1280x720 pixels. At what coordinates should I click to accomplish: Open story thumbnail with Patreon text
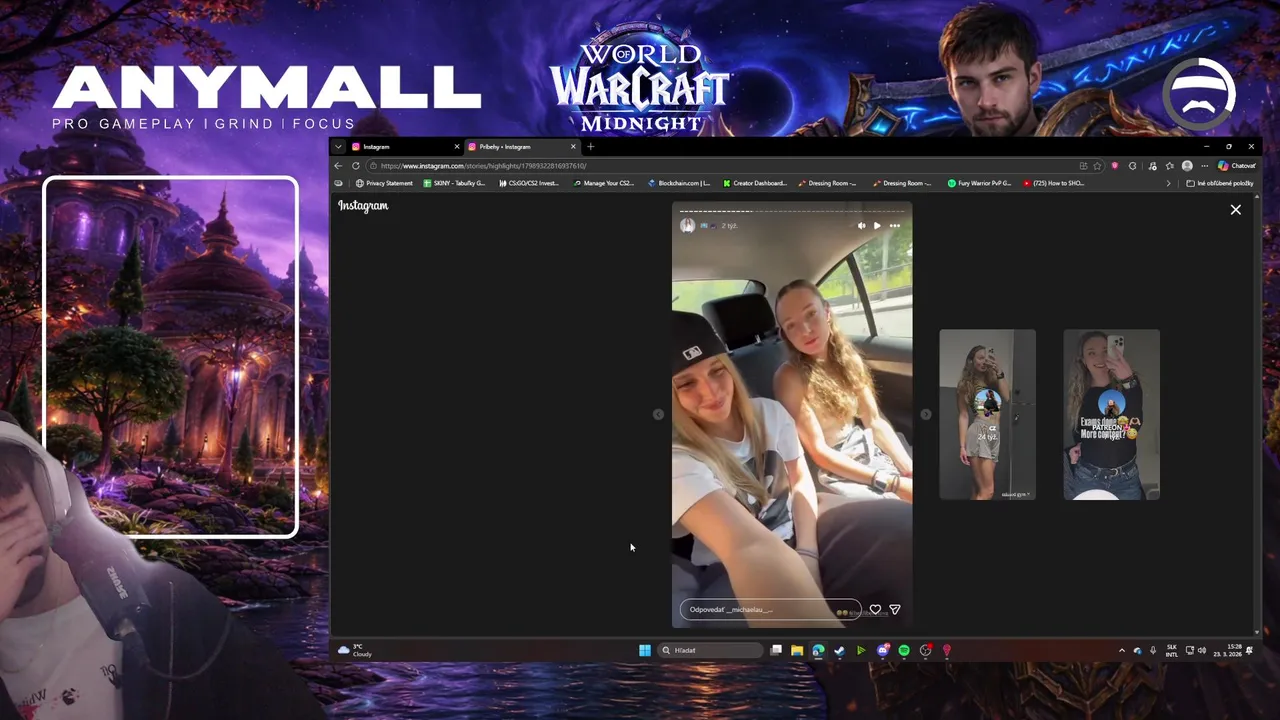point(1111,414)
